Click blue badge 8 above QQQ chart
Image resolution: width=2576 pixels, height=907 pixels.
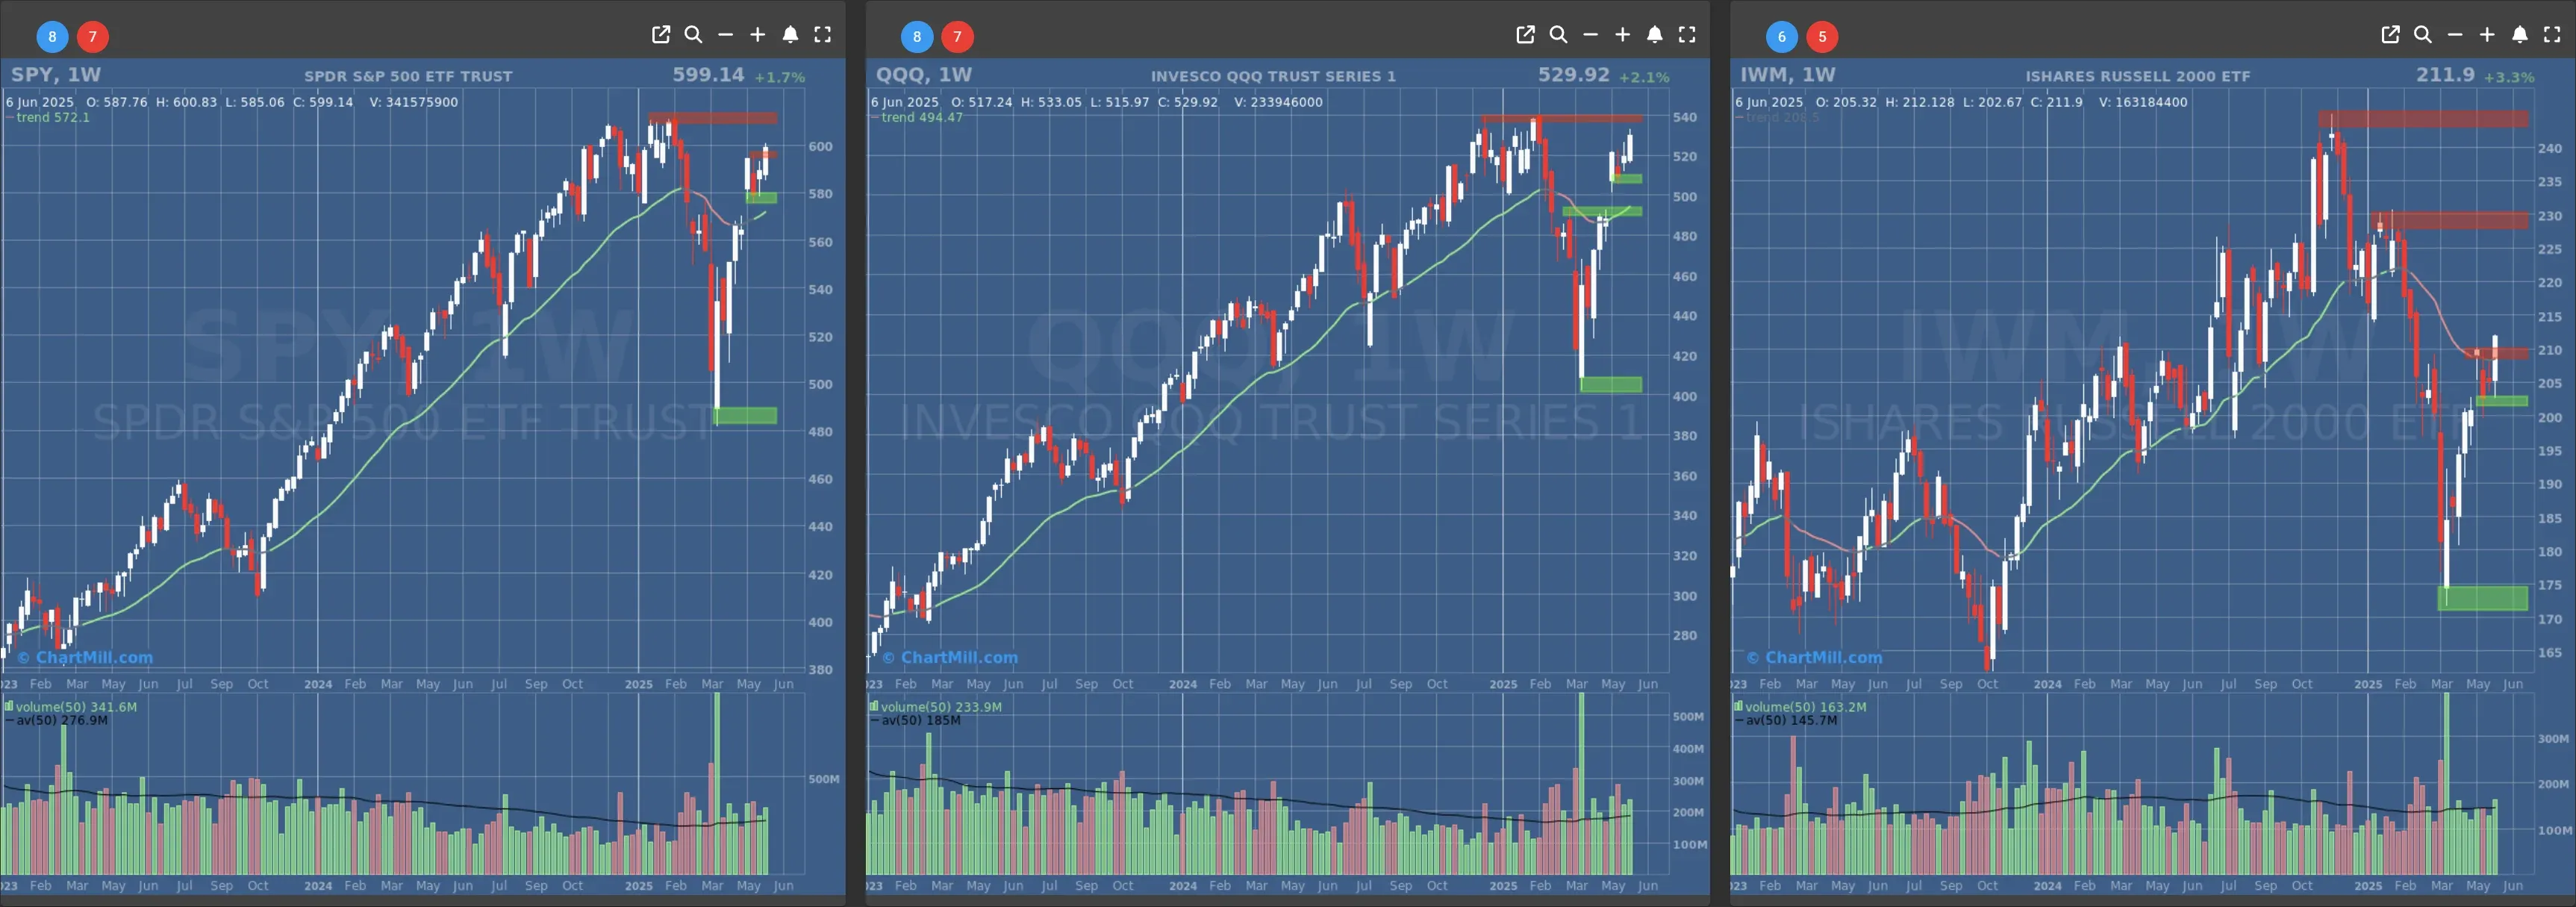pyautogui.click(x=917, y=37)
